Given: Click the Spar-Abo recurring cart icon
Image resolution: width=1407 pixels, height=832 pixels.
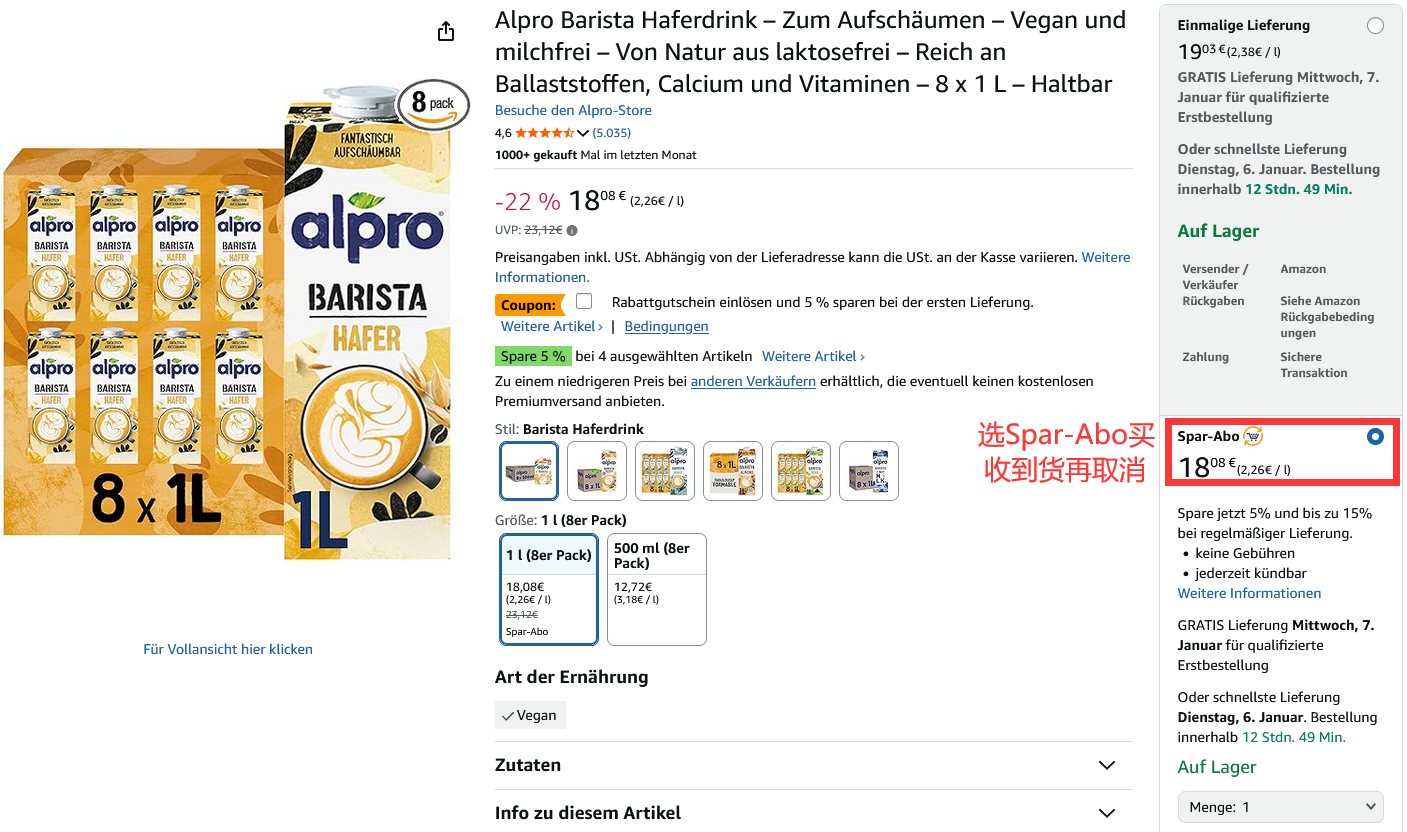Looking at the screenshot, I should (1253, 436).
